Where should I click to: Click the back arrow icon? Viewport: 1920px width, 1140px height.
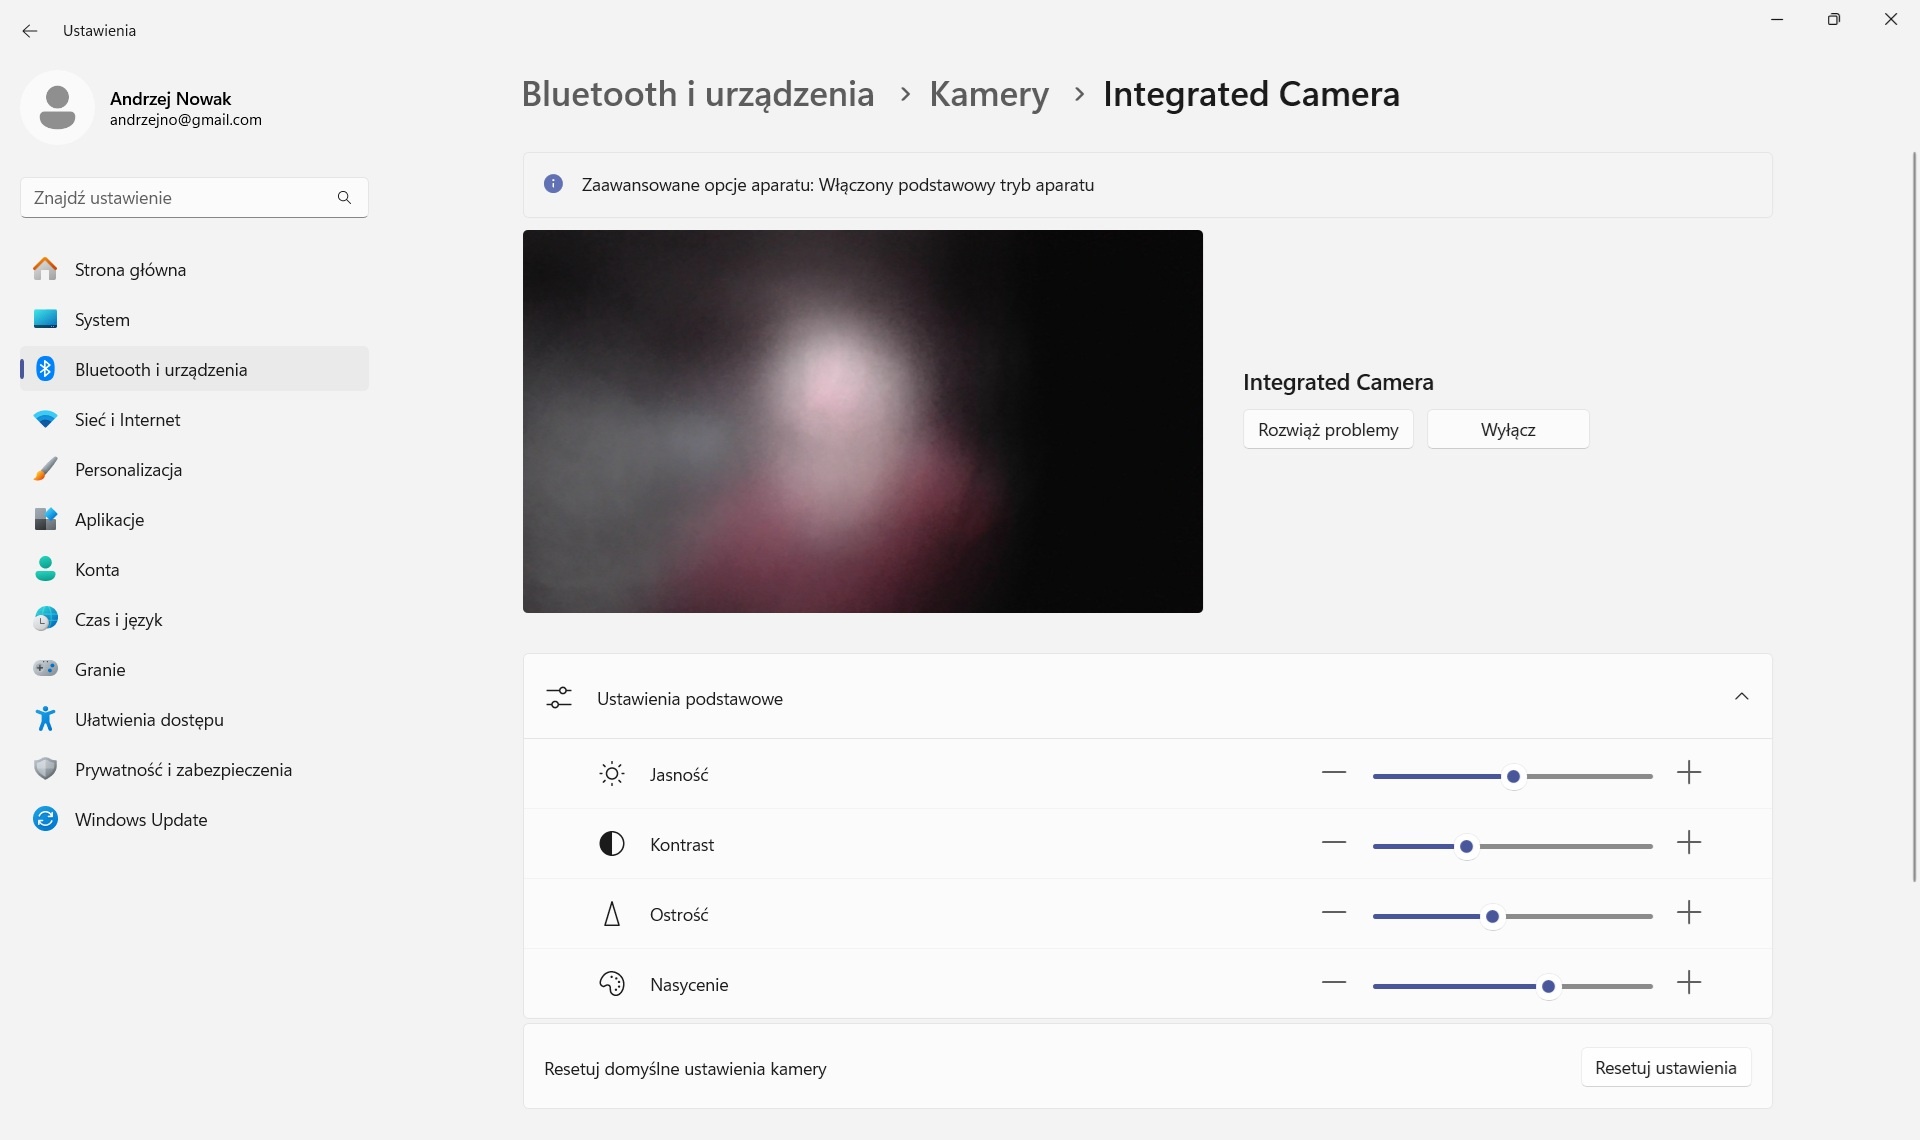(x=30, y=31)
